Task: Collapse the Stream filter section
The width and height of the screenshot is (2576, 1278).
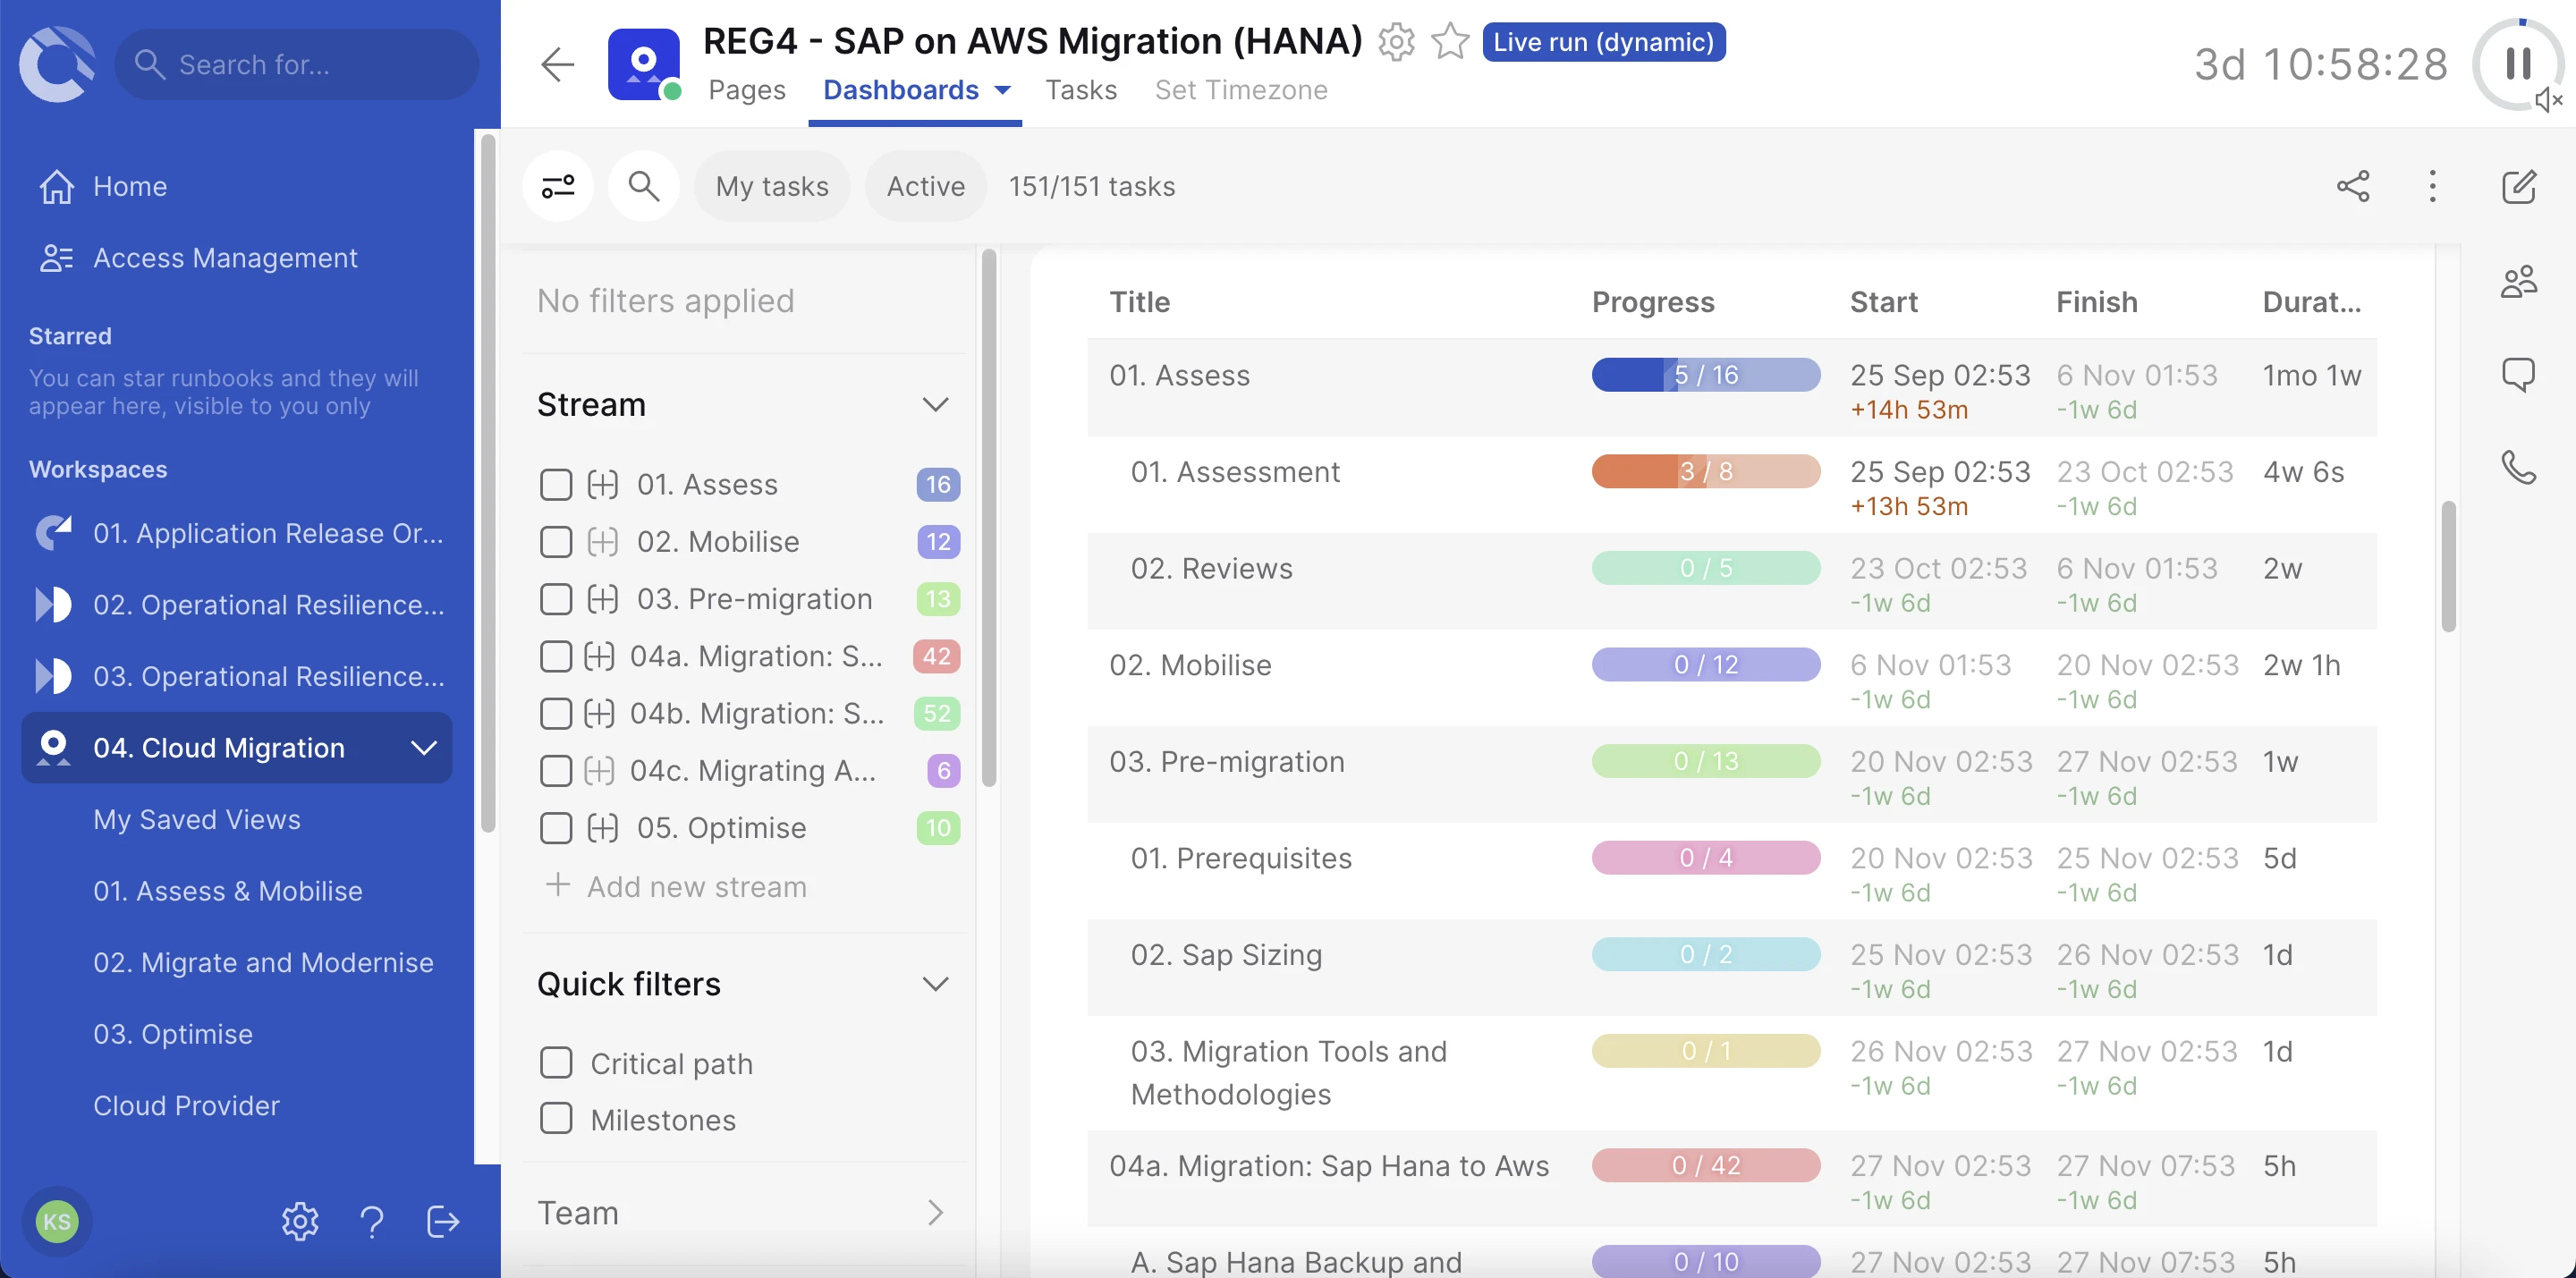Action: point(936,404)
